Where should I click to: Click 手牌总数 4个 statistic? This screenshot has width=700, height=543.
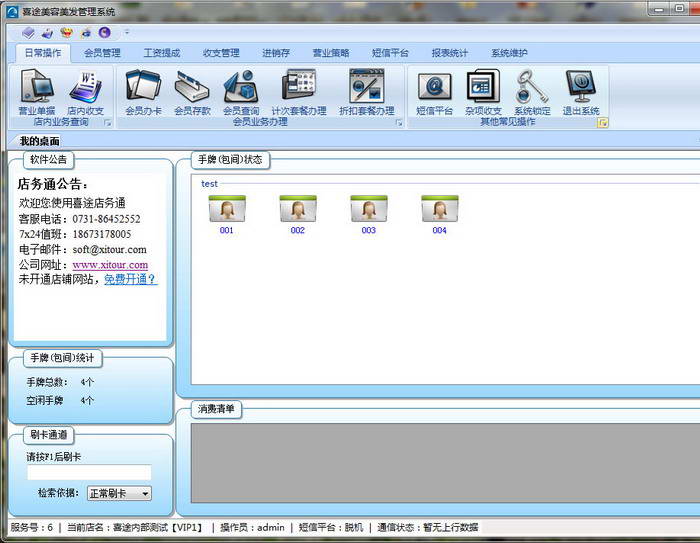tap(60, 382)
